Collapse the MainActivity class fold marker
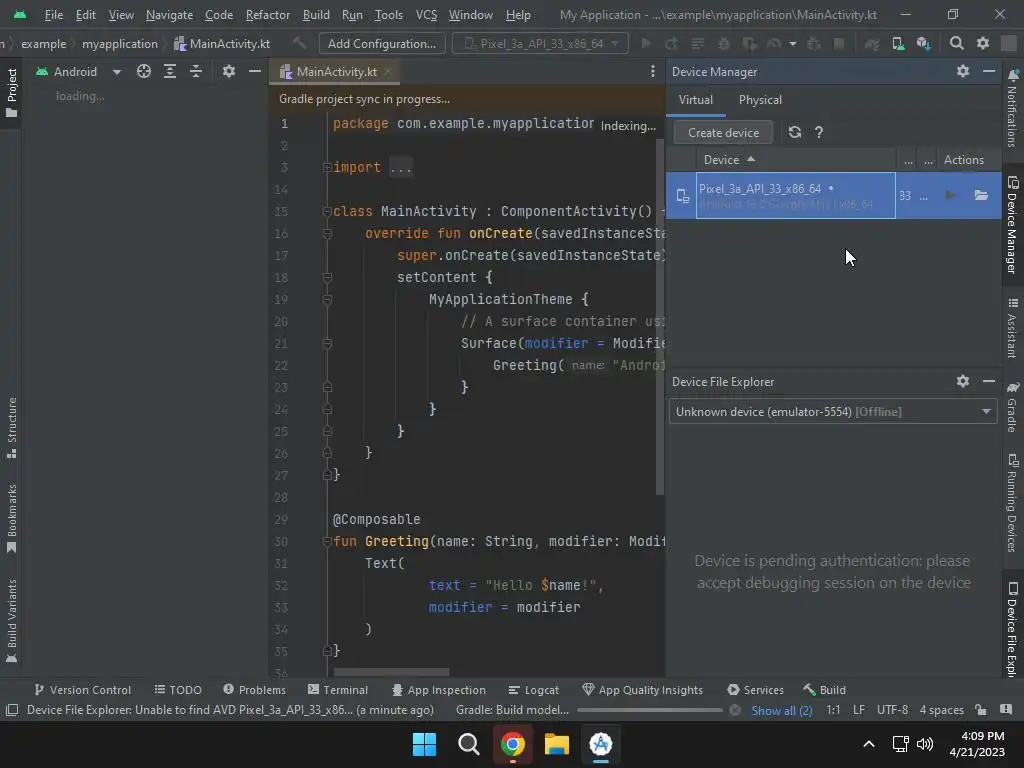This screenshot has width=1024, height=768. pos(327,211)
